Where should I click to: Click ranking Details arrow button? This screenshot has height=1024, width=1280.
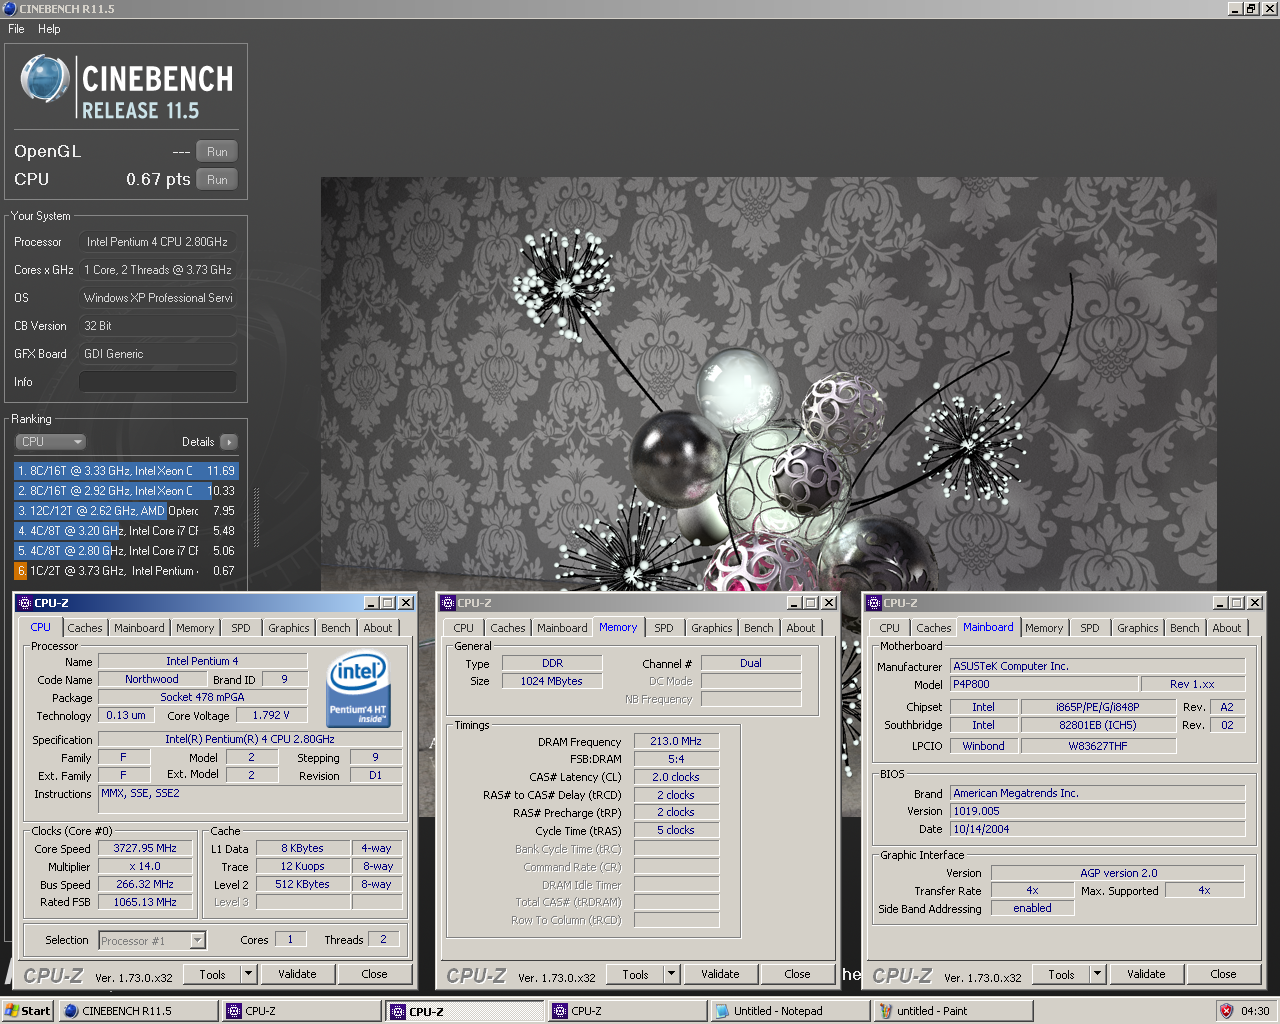(x=229, y=442)
